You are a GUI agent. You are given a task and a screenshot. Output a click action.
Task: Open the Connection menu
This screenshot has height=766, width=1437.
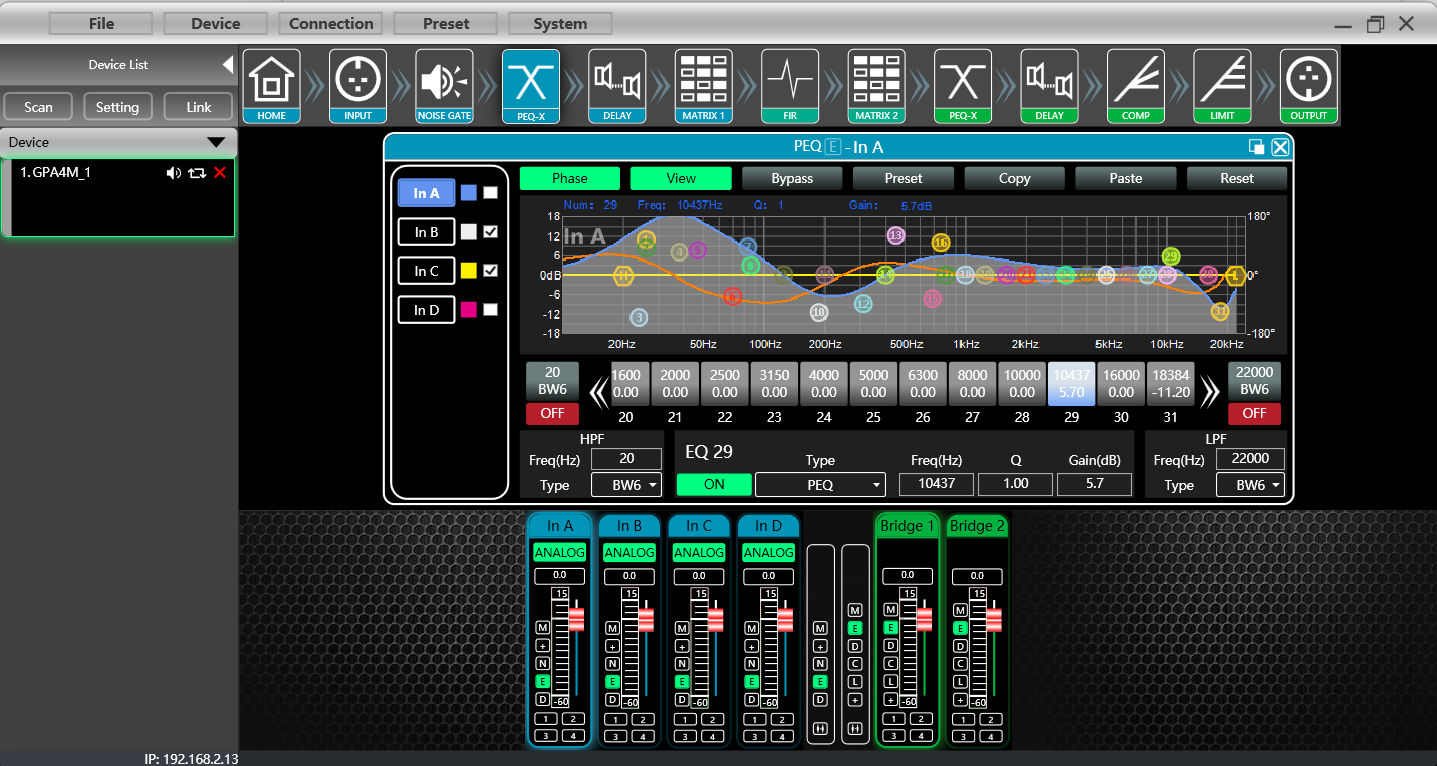coord(330,22)
